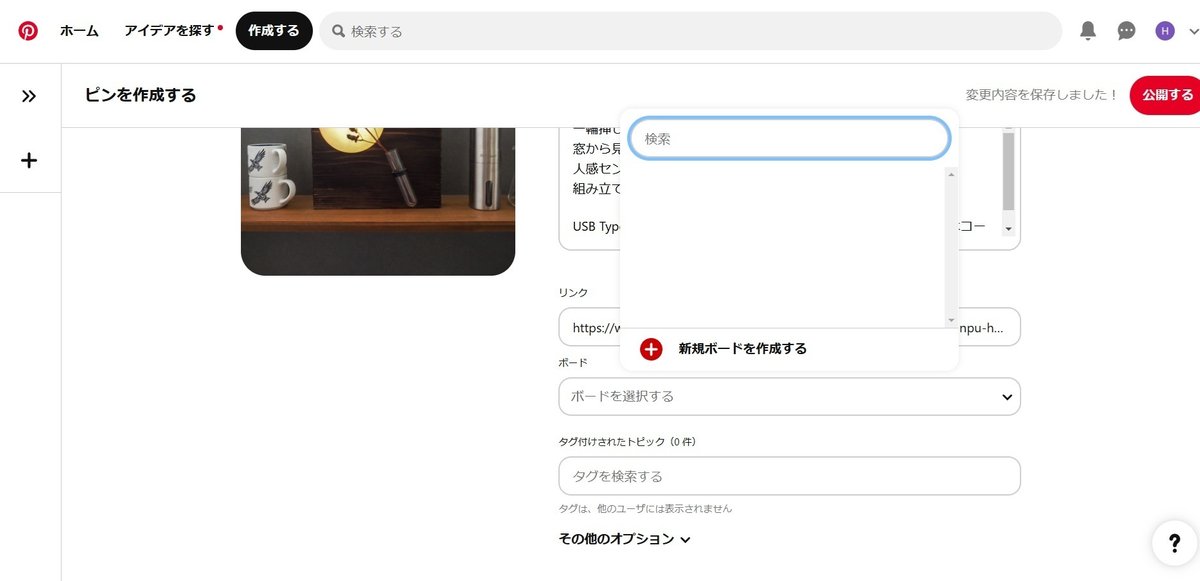This screenshot has width=1200, height=581.
Task: Click the purple H profile avatar
Action: pos(1165,31)
